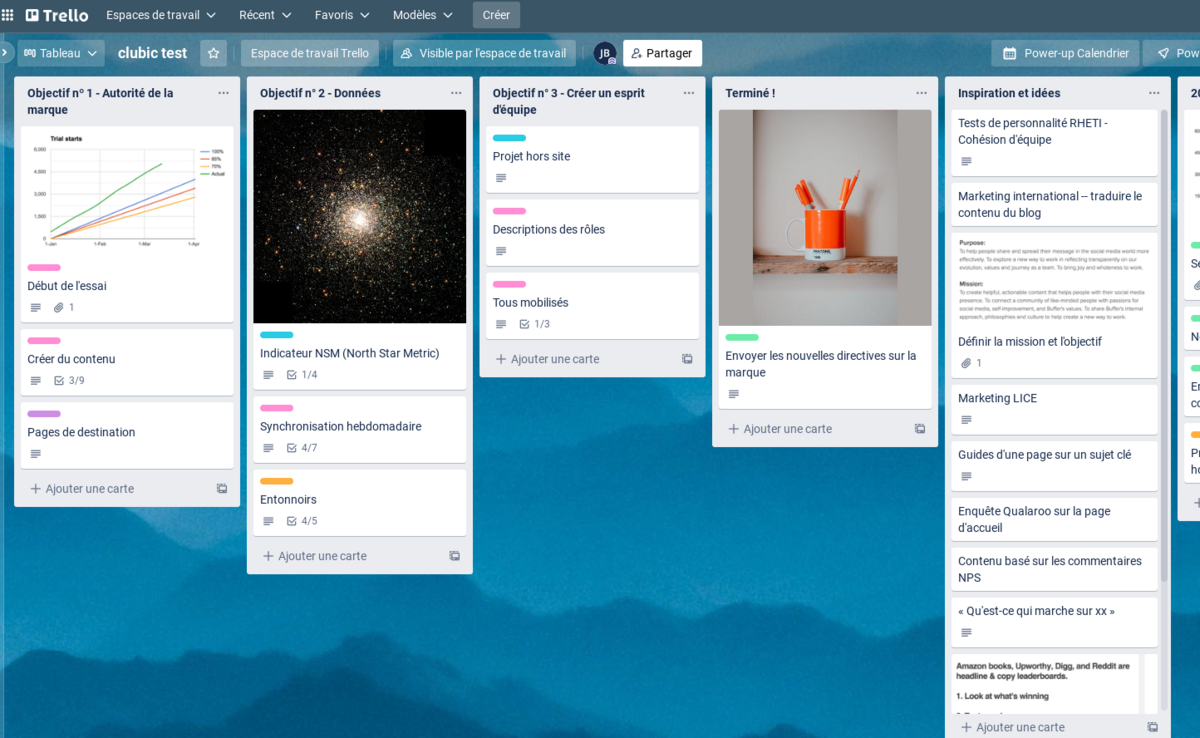Open Marketing international blog translation card

(1054, 204)
